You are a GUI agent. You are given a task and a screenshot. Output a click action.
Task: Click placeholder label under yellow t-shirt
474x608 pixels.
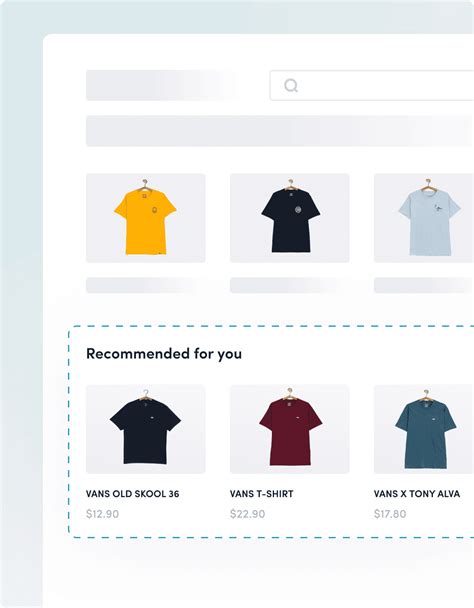tap(144, 285)
